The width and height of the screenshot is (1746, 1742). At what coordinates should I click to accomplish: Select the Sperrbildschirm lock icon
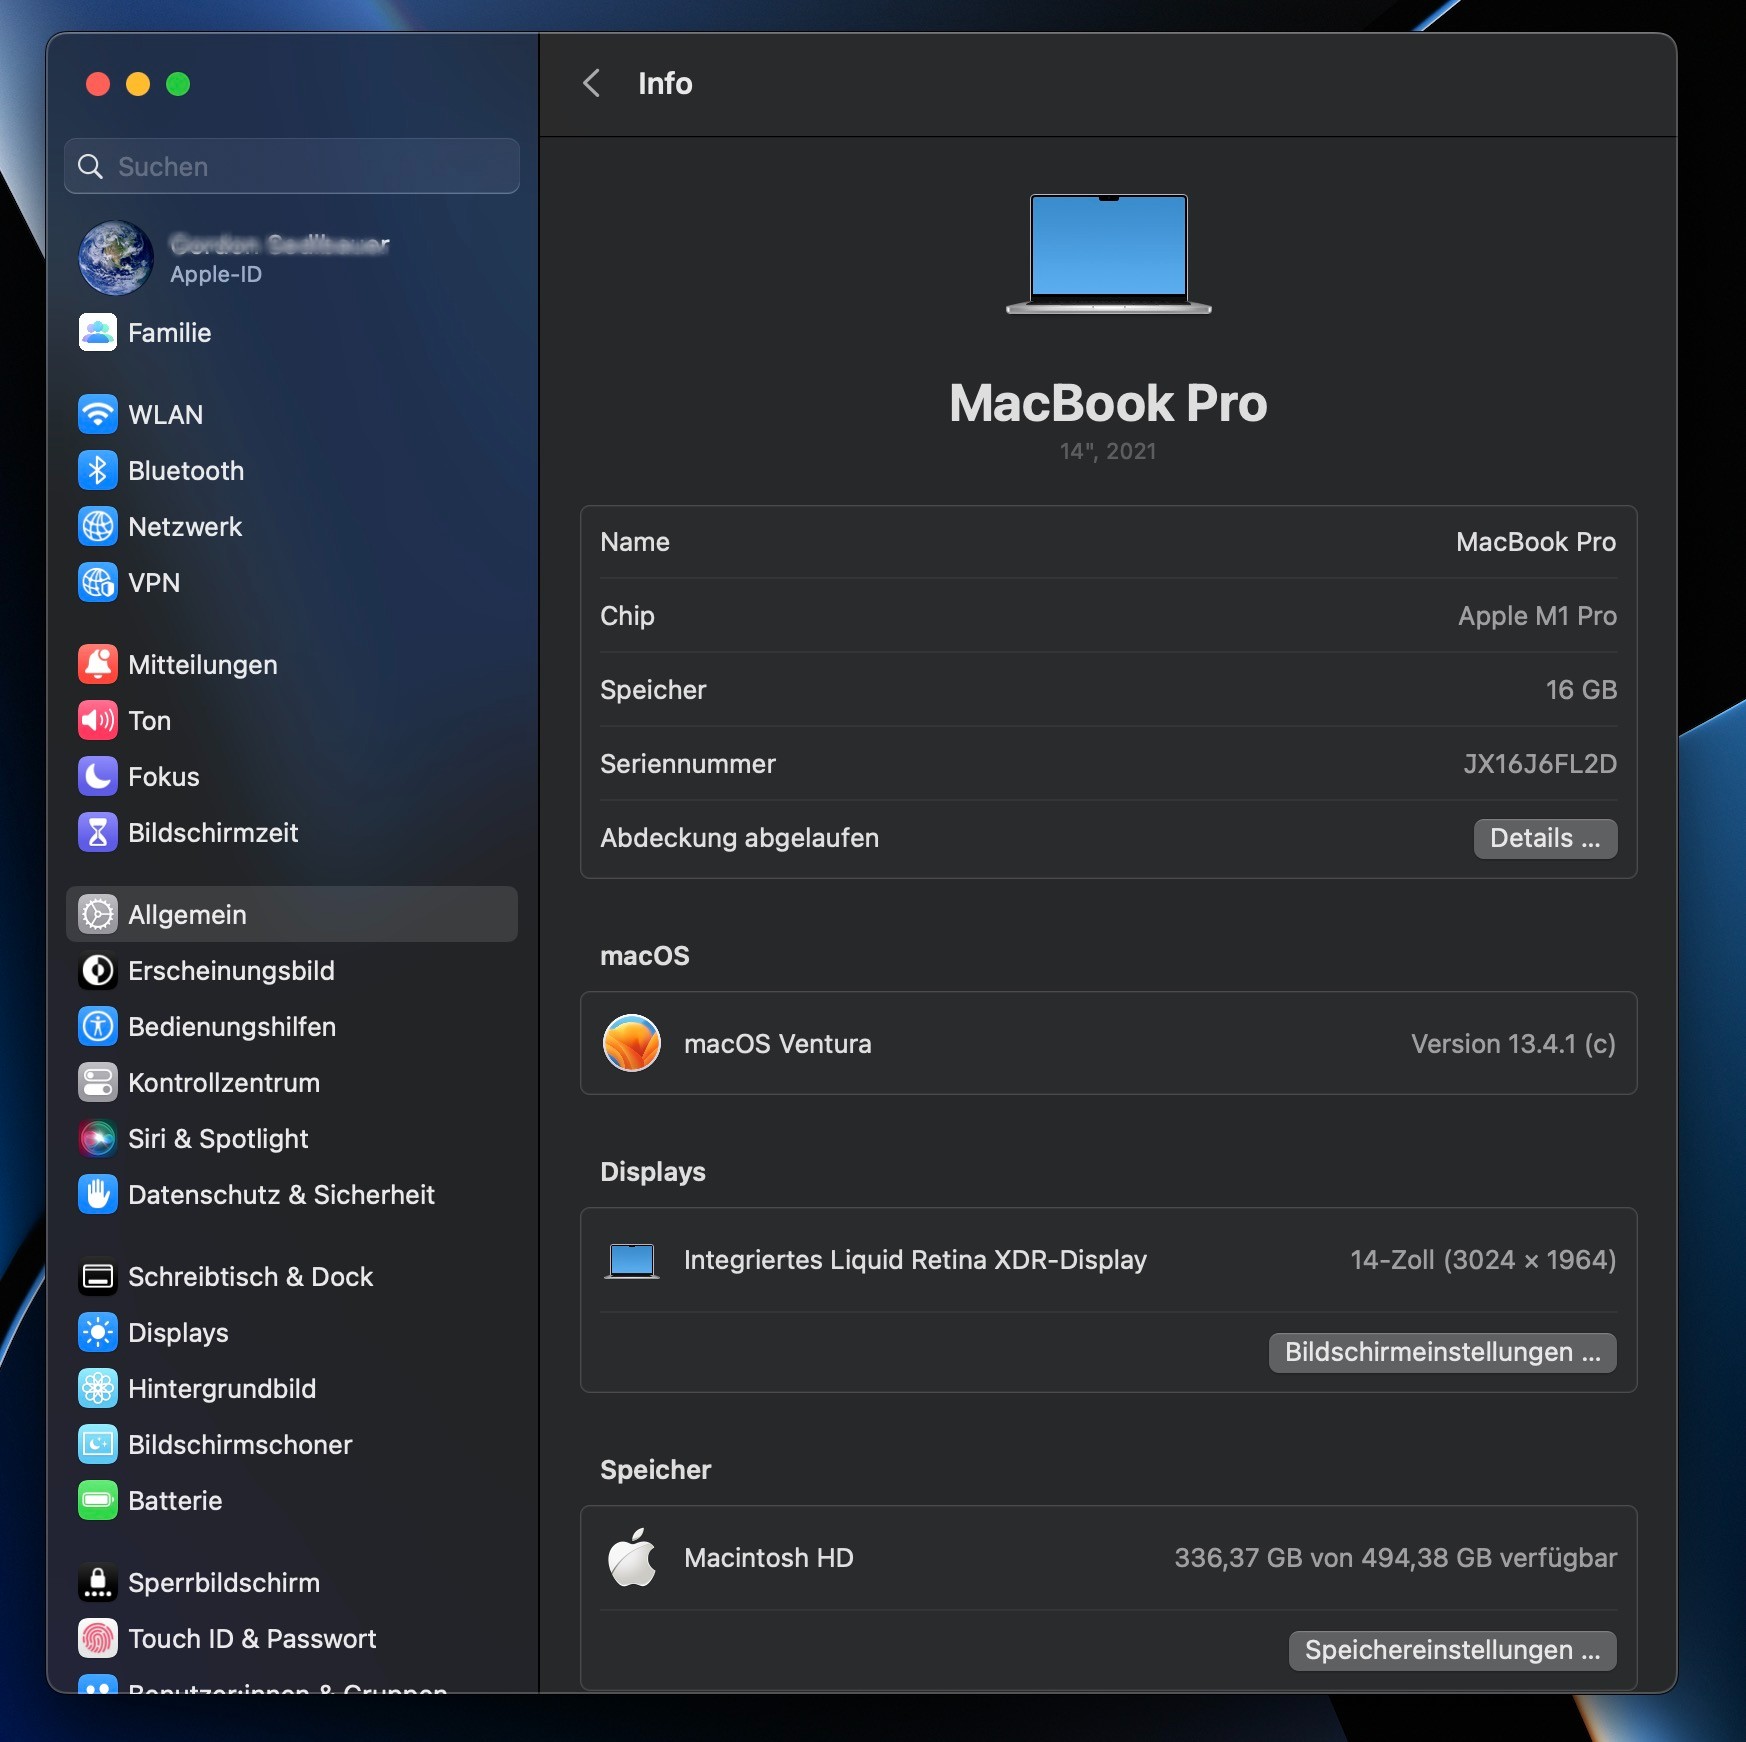click(x=98, y=1583)
